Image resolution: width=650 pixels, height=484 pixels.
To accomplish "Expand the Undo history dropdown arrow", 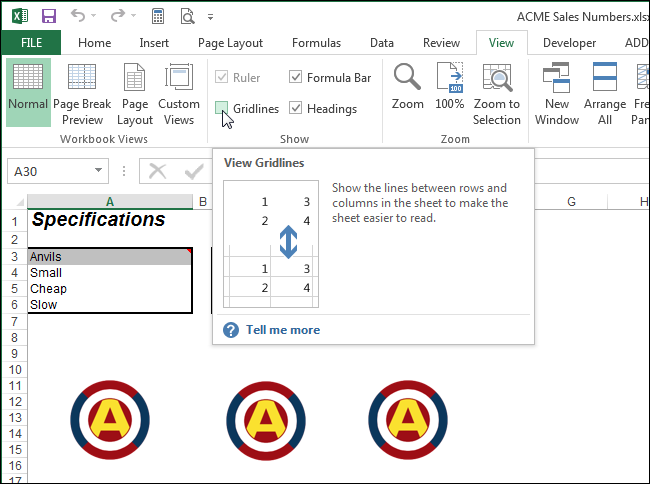I will 93,16.
